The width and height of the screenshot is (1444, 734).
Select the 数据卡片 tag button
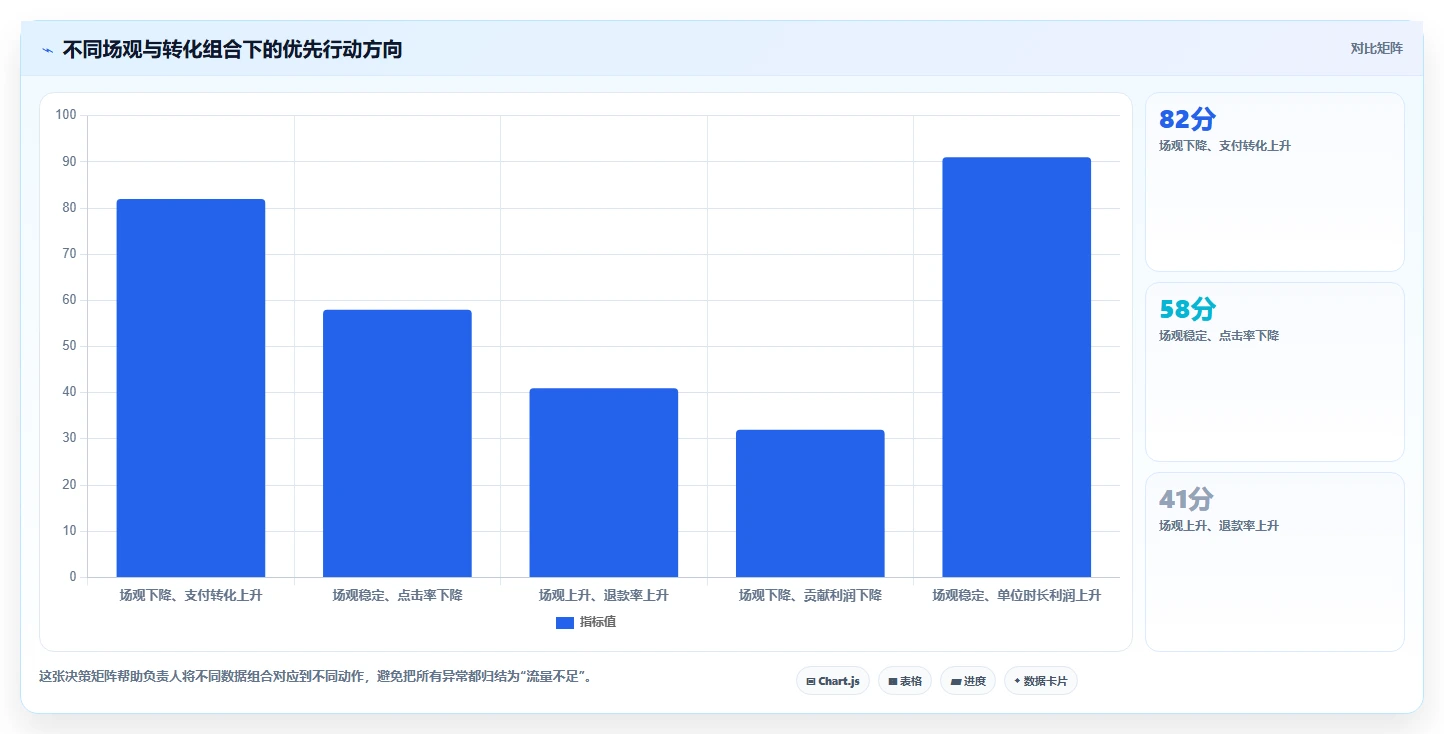click(x=1041, y=681)
